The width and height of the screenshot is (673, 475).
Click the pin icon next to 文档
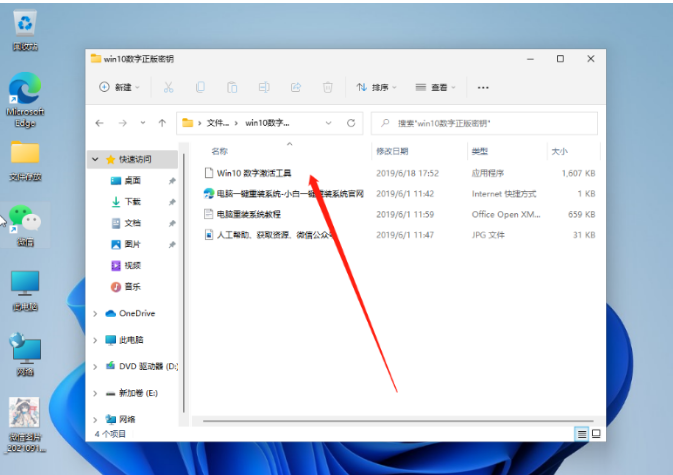tap(172, 223)
